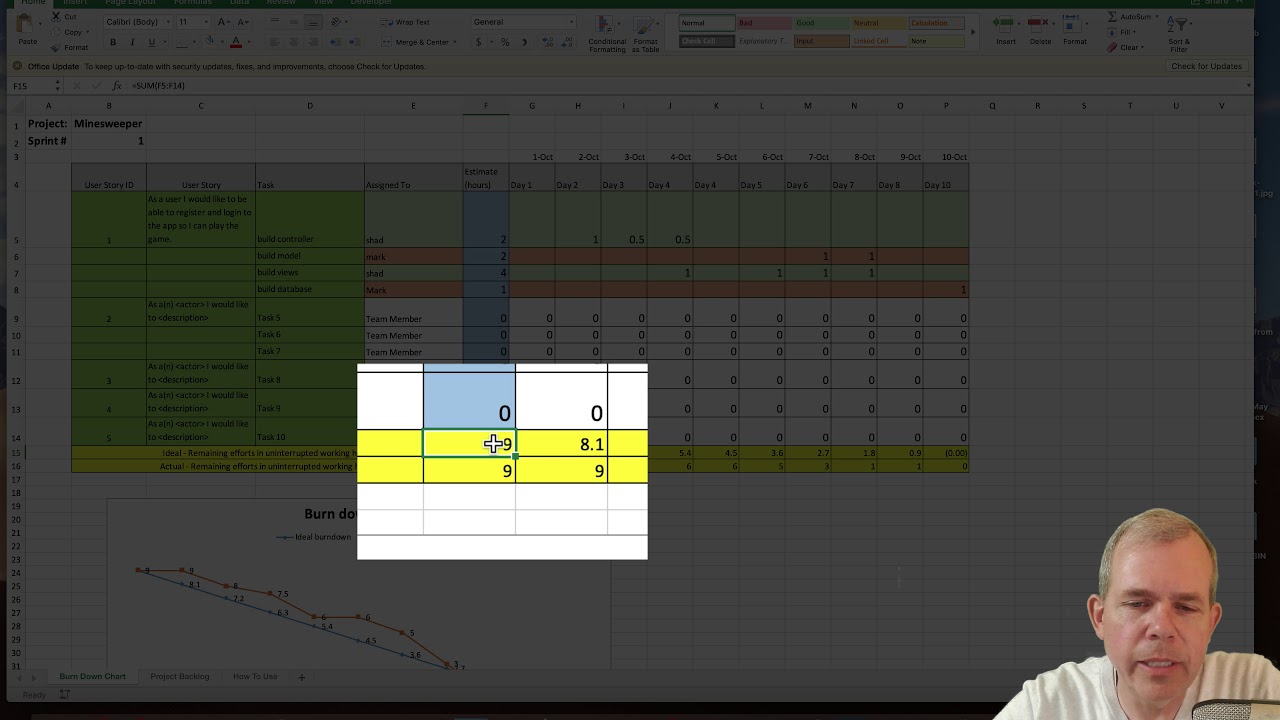Select the Burn Down Chart sheet tab

coord(92,677)
